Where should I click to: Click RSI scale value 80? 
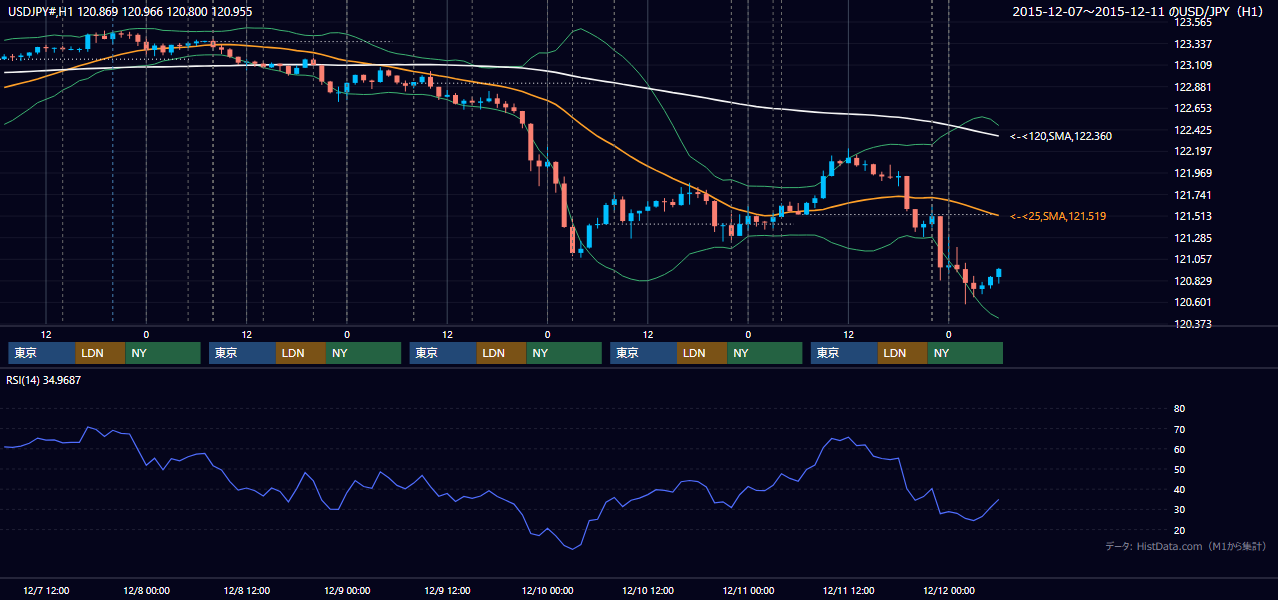tap(1180, 409)
